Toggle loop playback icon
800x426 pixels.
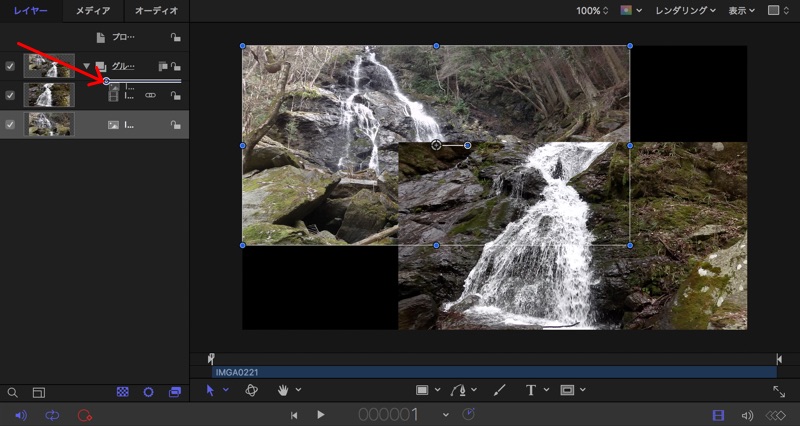pos(52,415)
